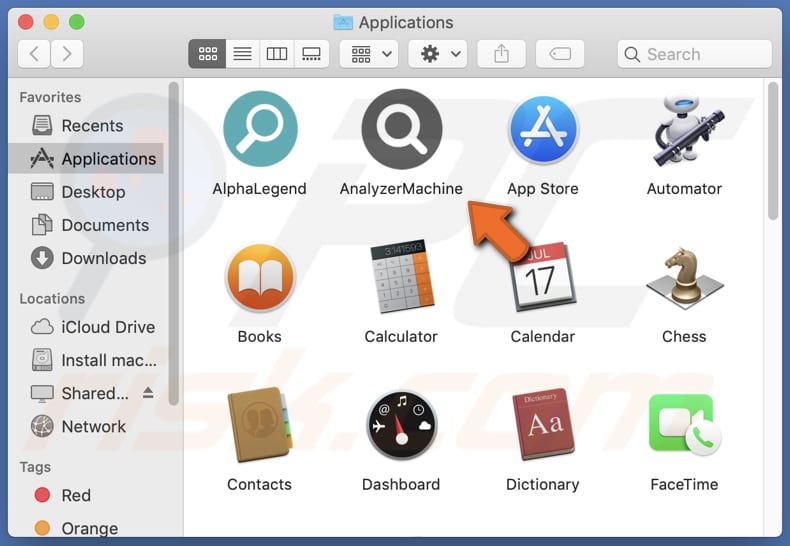This screenshot has height=546, width=790.
Task: Click the Edit Tags toolbar button
Action: 560,54
